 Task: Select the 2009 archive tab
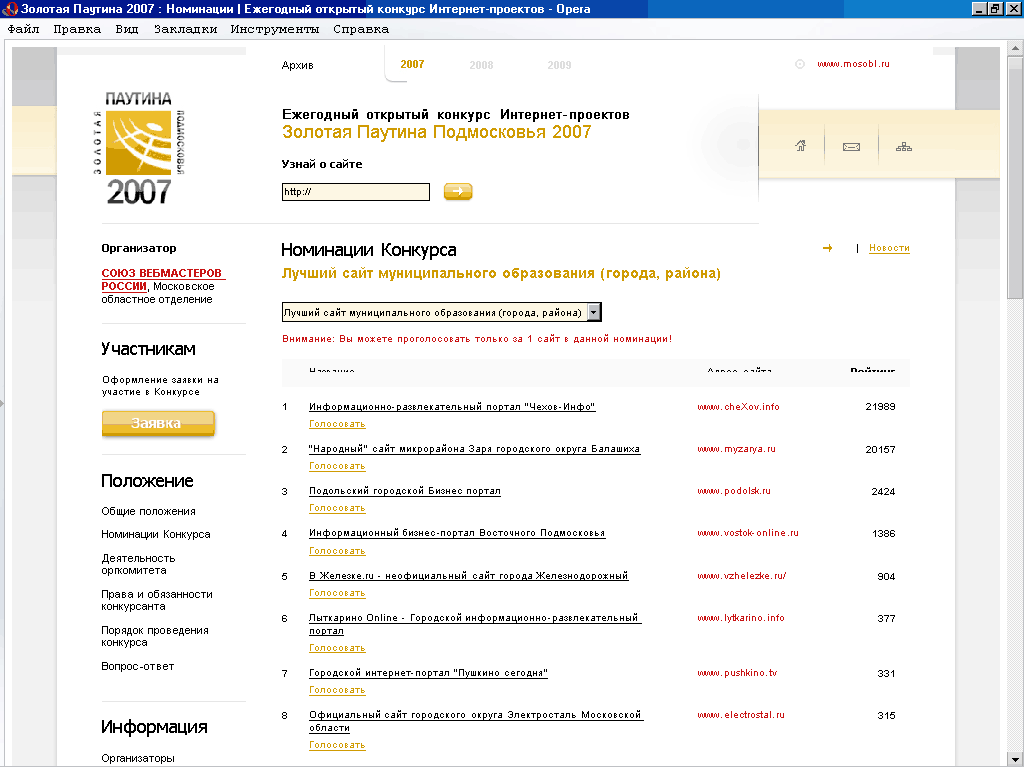(x=559, y=65)
